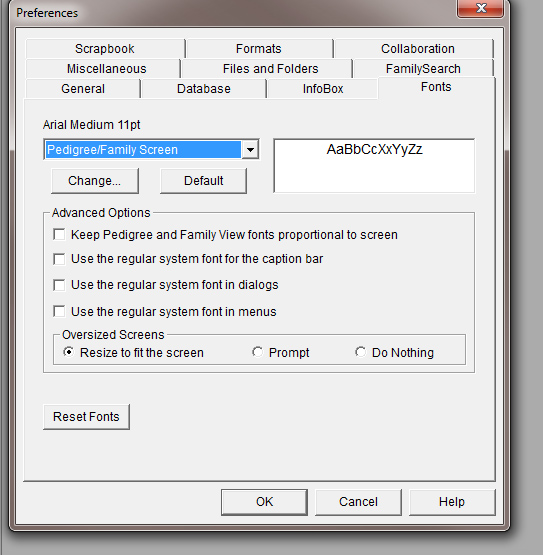Click the Arial Medium 11pt label

pyautogui.click(x=92, y=125)
